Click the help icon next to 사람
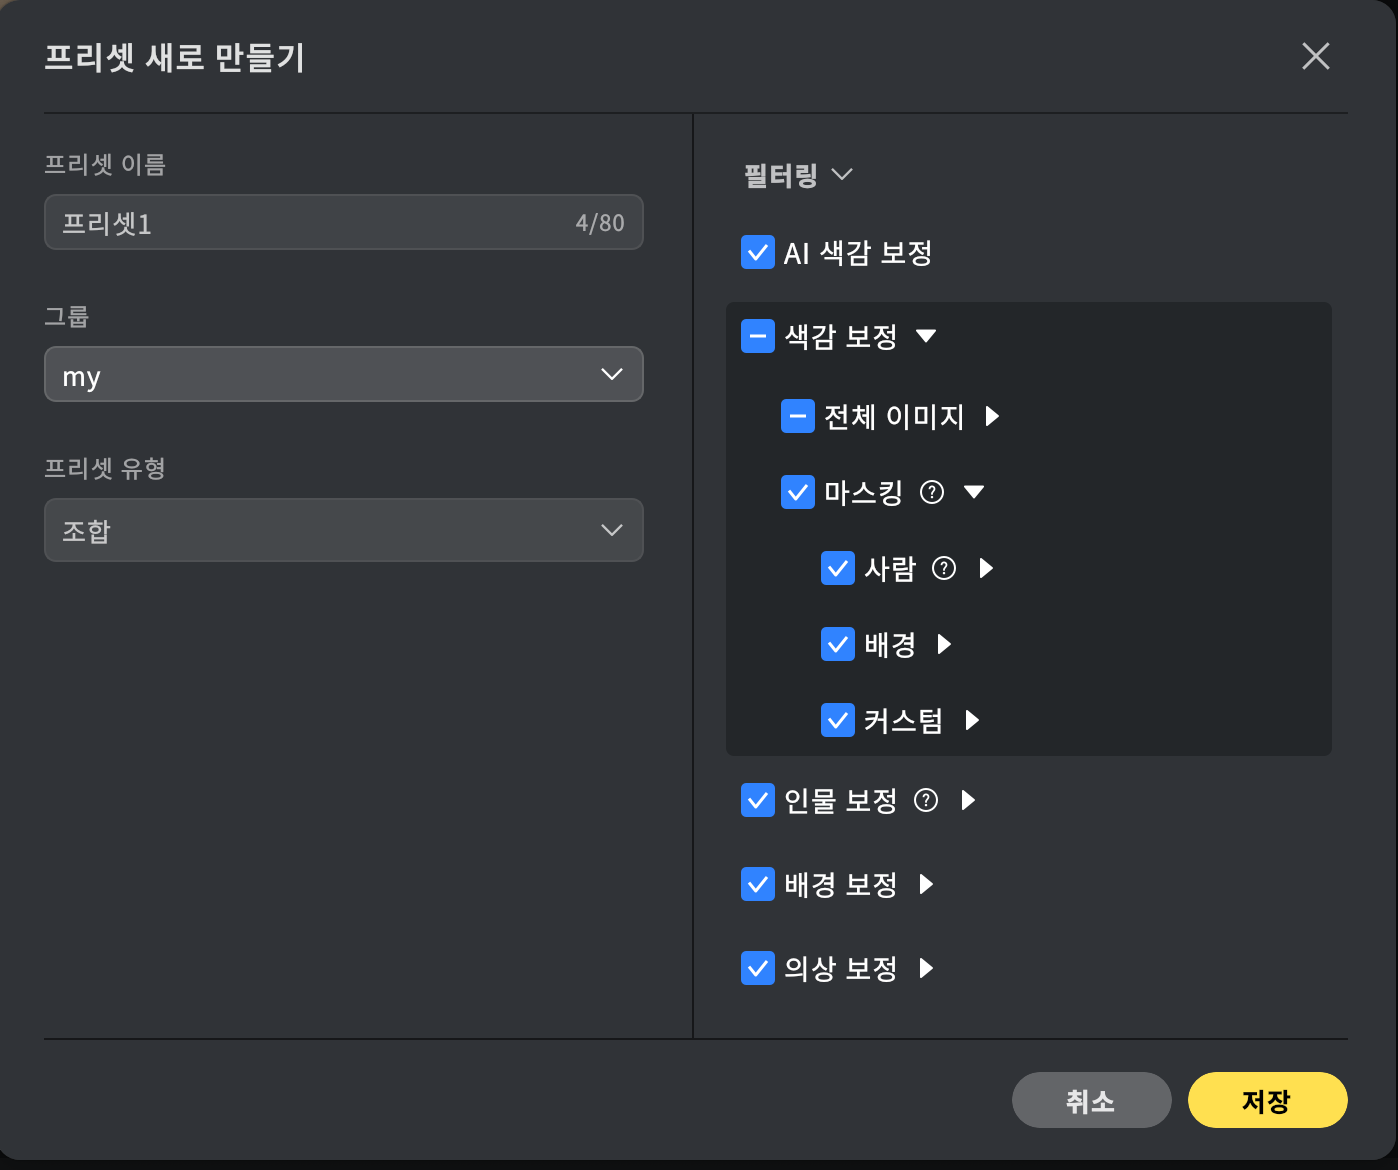This screenshot has height=1170, width=1398. pos(944,568)
